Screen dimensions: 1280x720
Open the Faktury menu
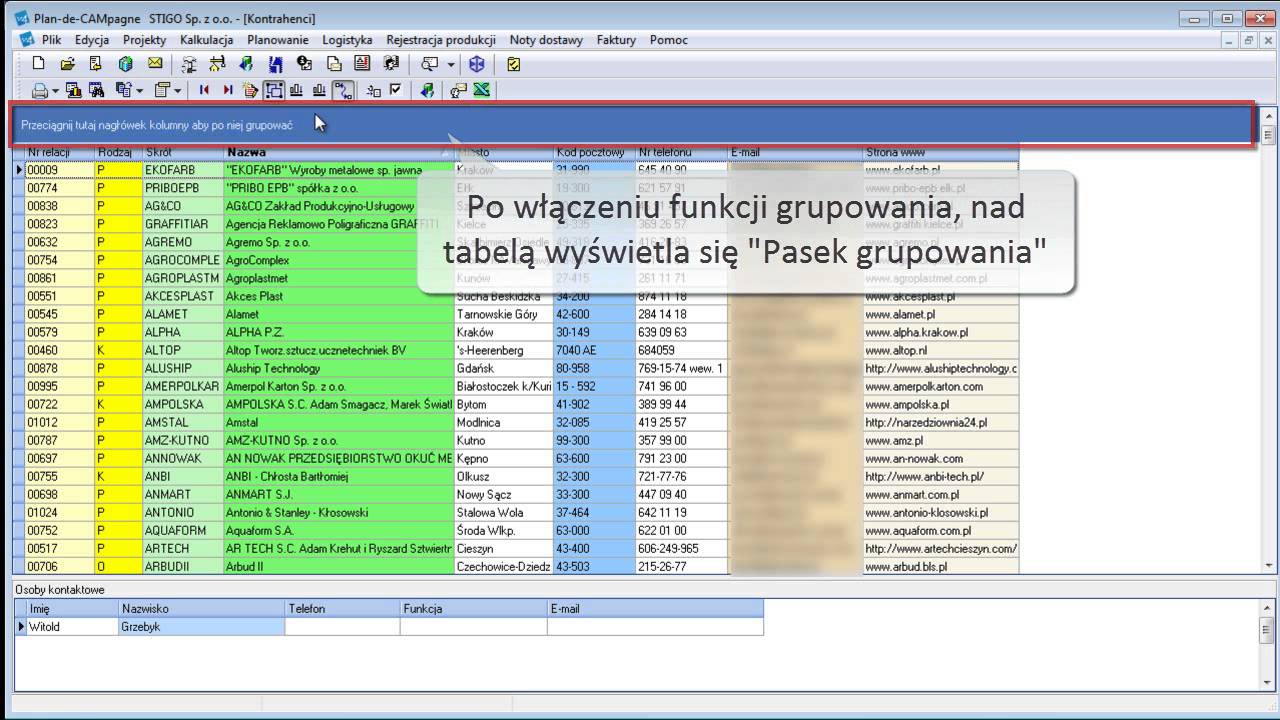click(x=616, y=40)
